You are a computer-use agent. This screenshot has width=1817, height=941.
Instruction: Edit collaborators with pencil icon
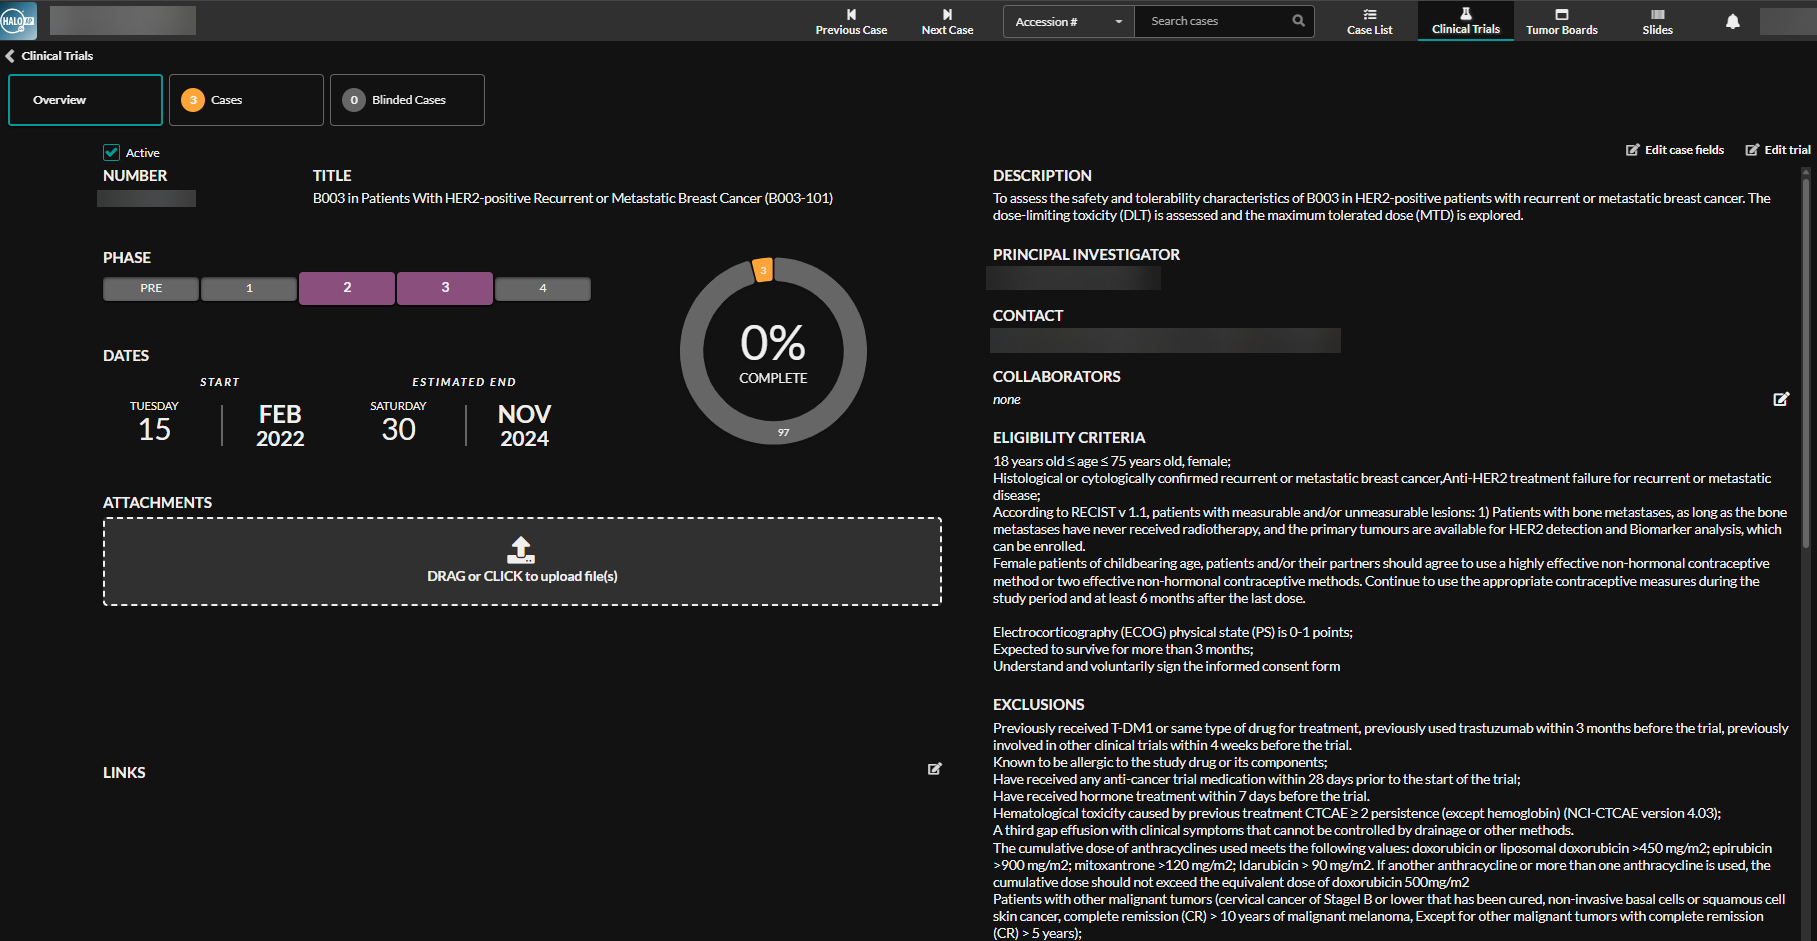coord(1781,399)
